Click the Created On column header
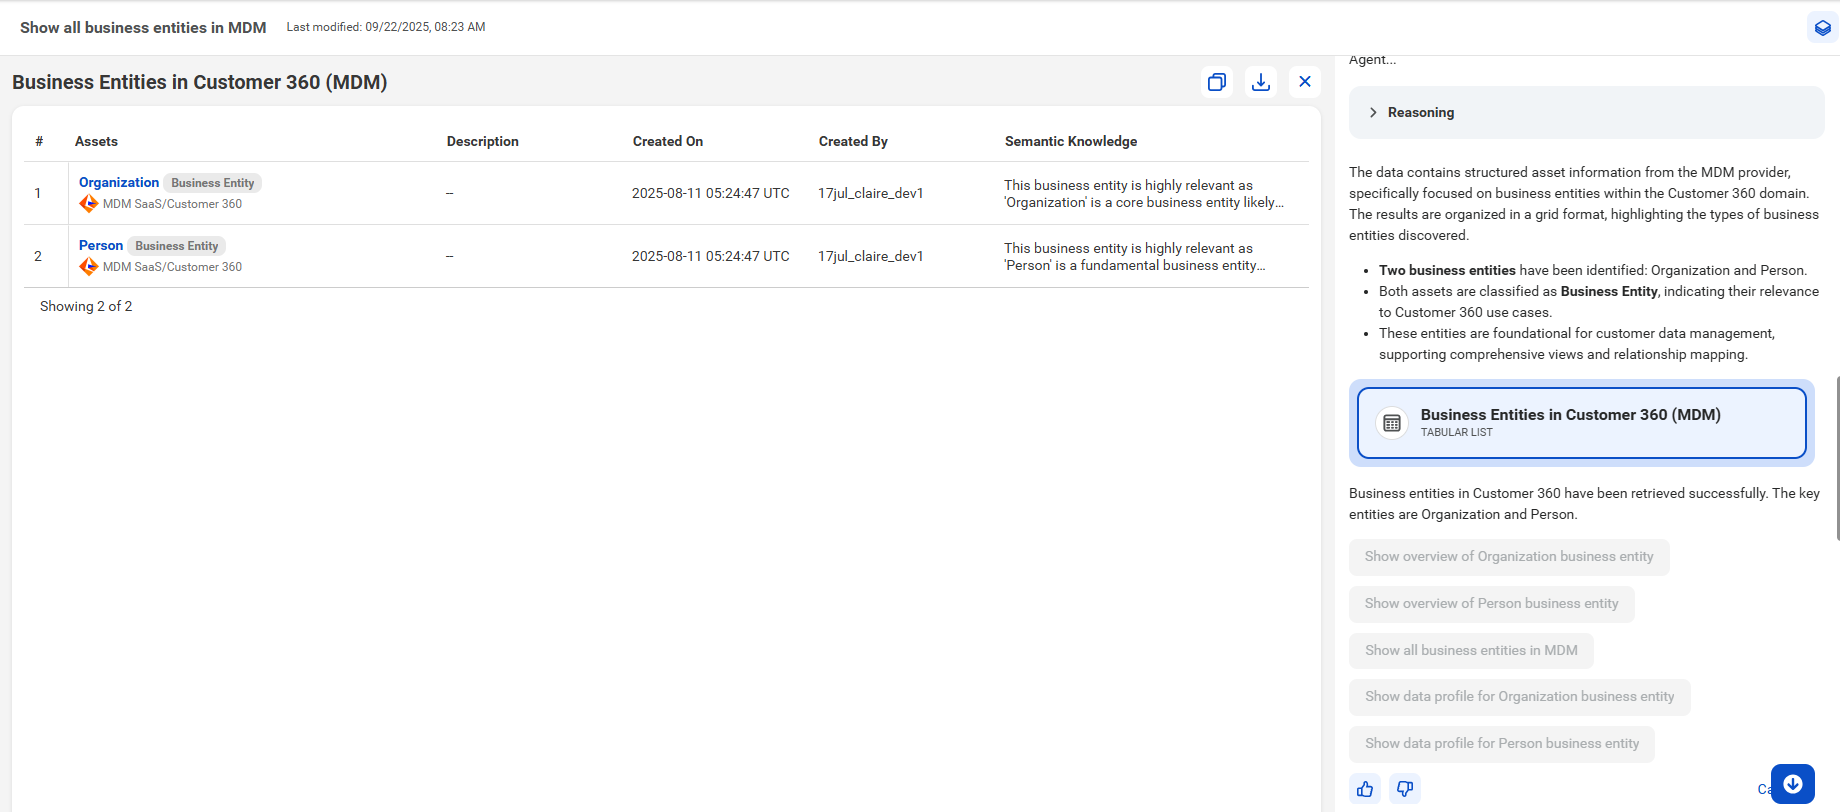 pos(668,141)
